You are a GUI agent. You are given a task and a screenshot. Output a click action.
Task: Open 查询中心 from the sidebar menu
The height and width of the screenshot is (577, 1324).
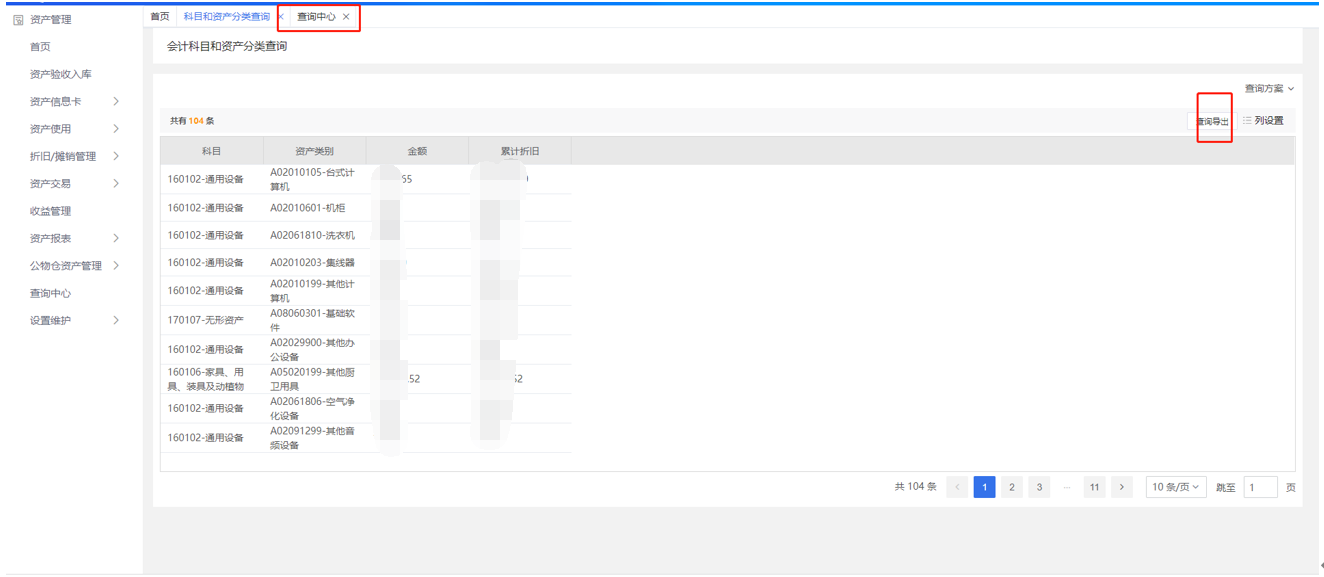pos(50,294)
